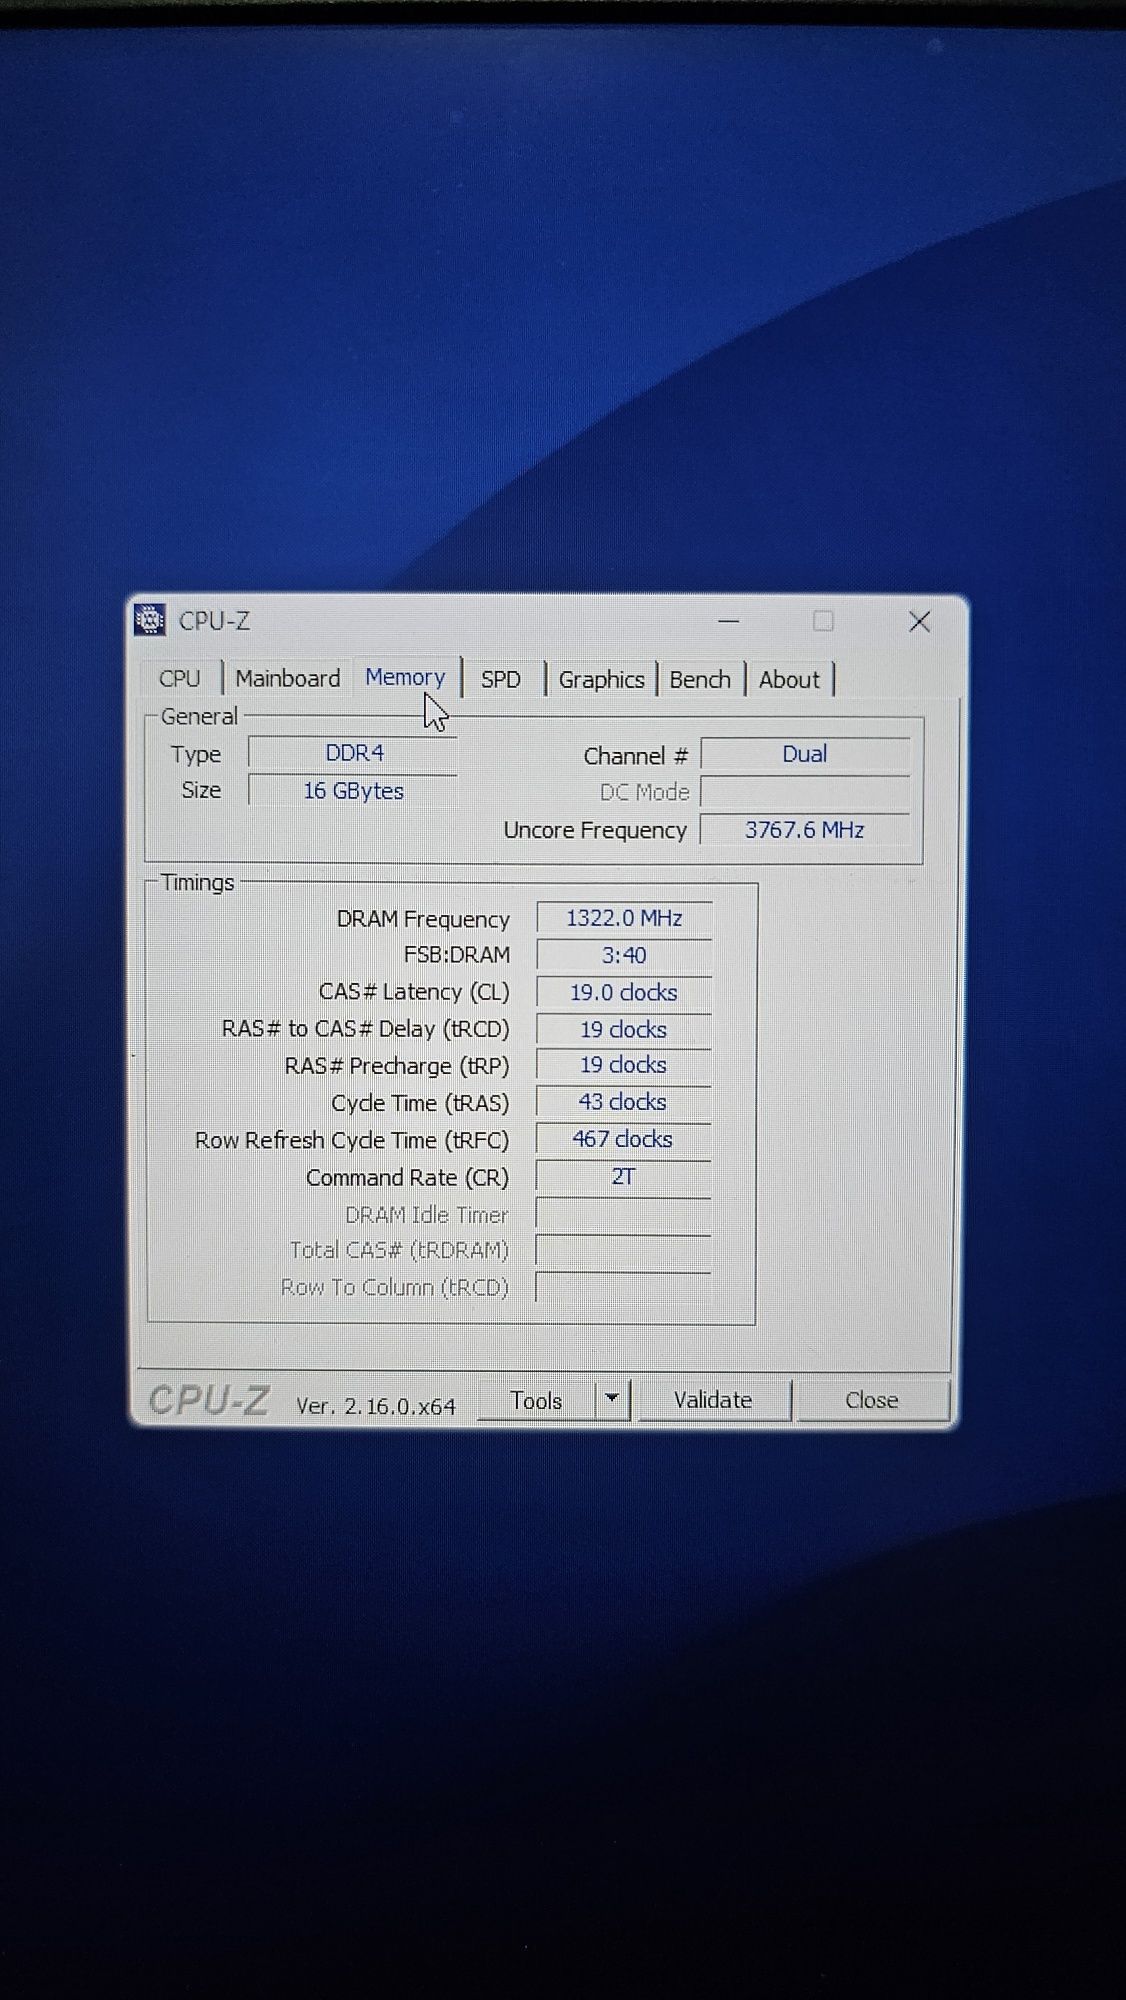This screenshot has height=2000, width=1126.
Task: Expand the Tools dropdown arrow
Action: click(x=612, y=1399)
